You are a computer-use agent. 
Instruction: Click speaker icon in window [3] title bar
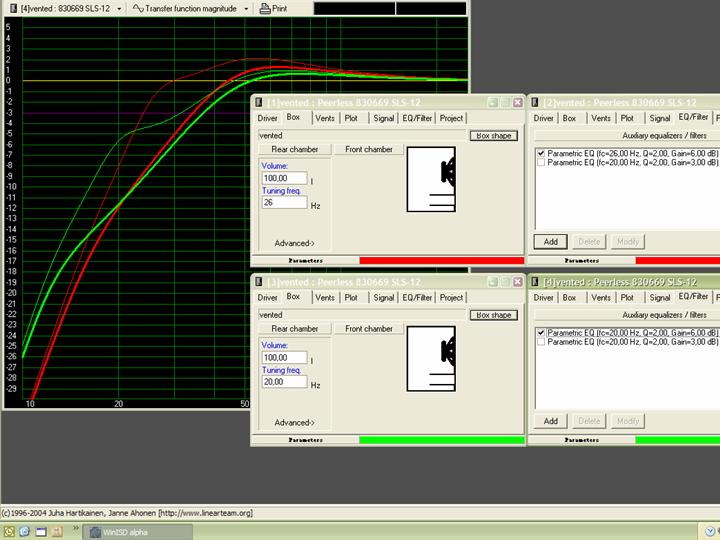[260, 282]
